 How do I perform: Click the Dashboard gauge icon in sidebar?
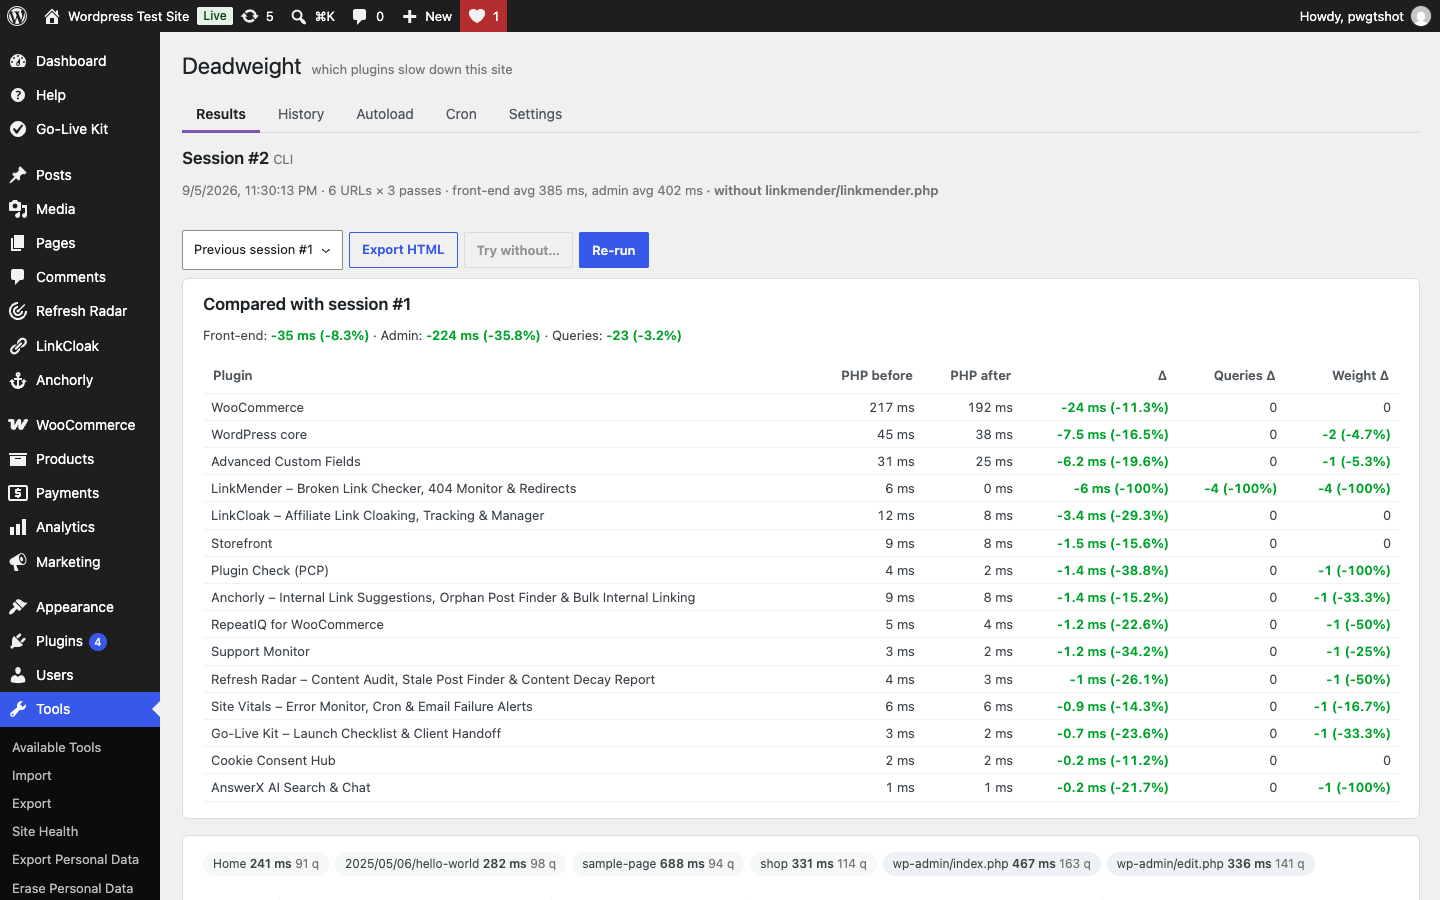click(18, 61)
